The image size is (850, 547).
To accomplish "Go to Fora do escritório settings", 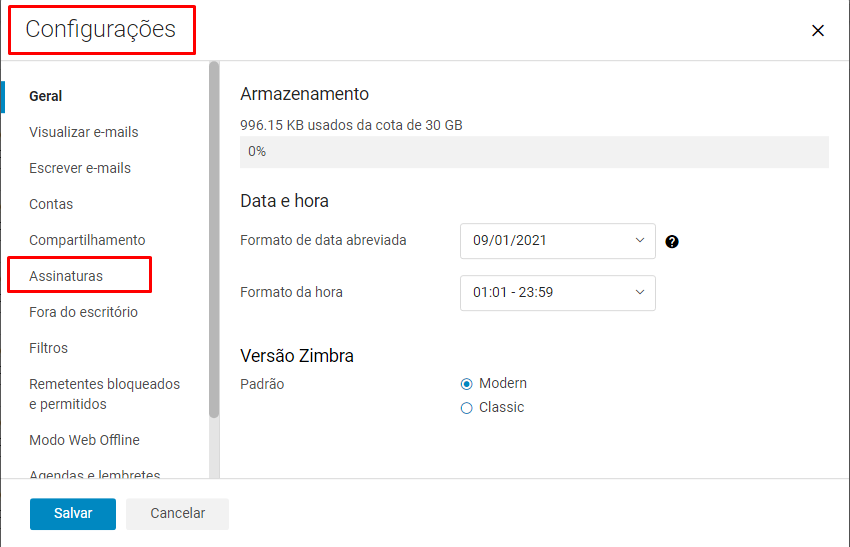I will 83,312.
